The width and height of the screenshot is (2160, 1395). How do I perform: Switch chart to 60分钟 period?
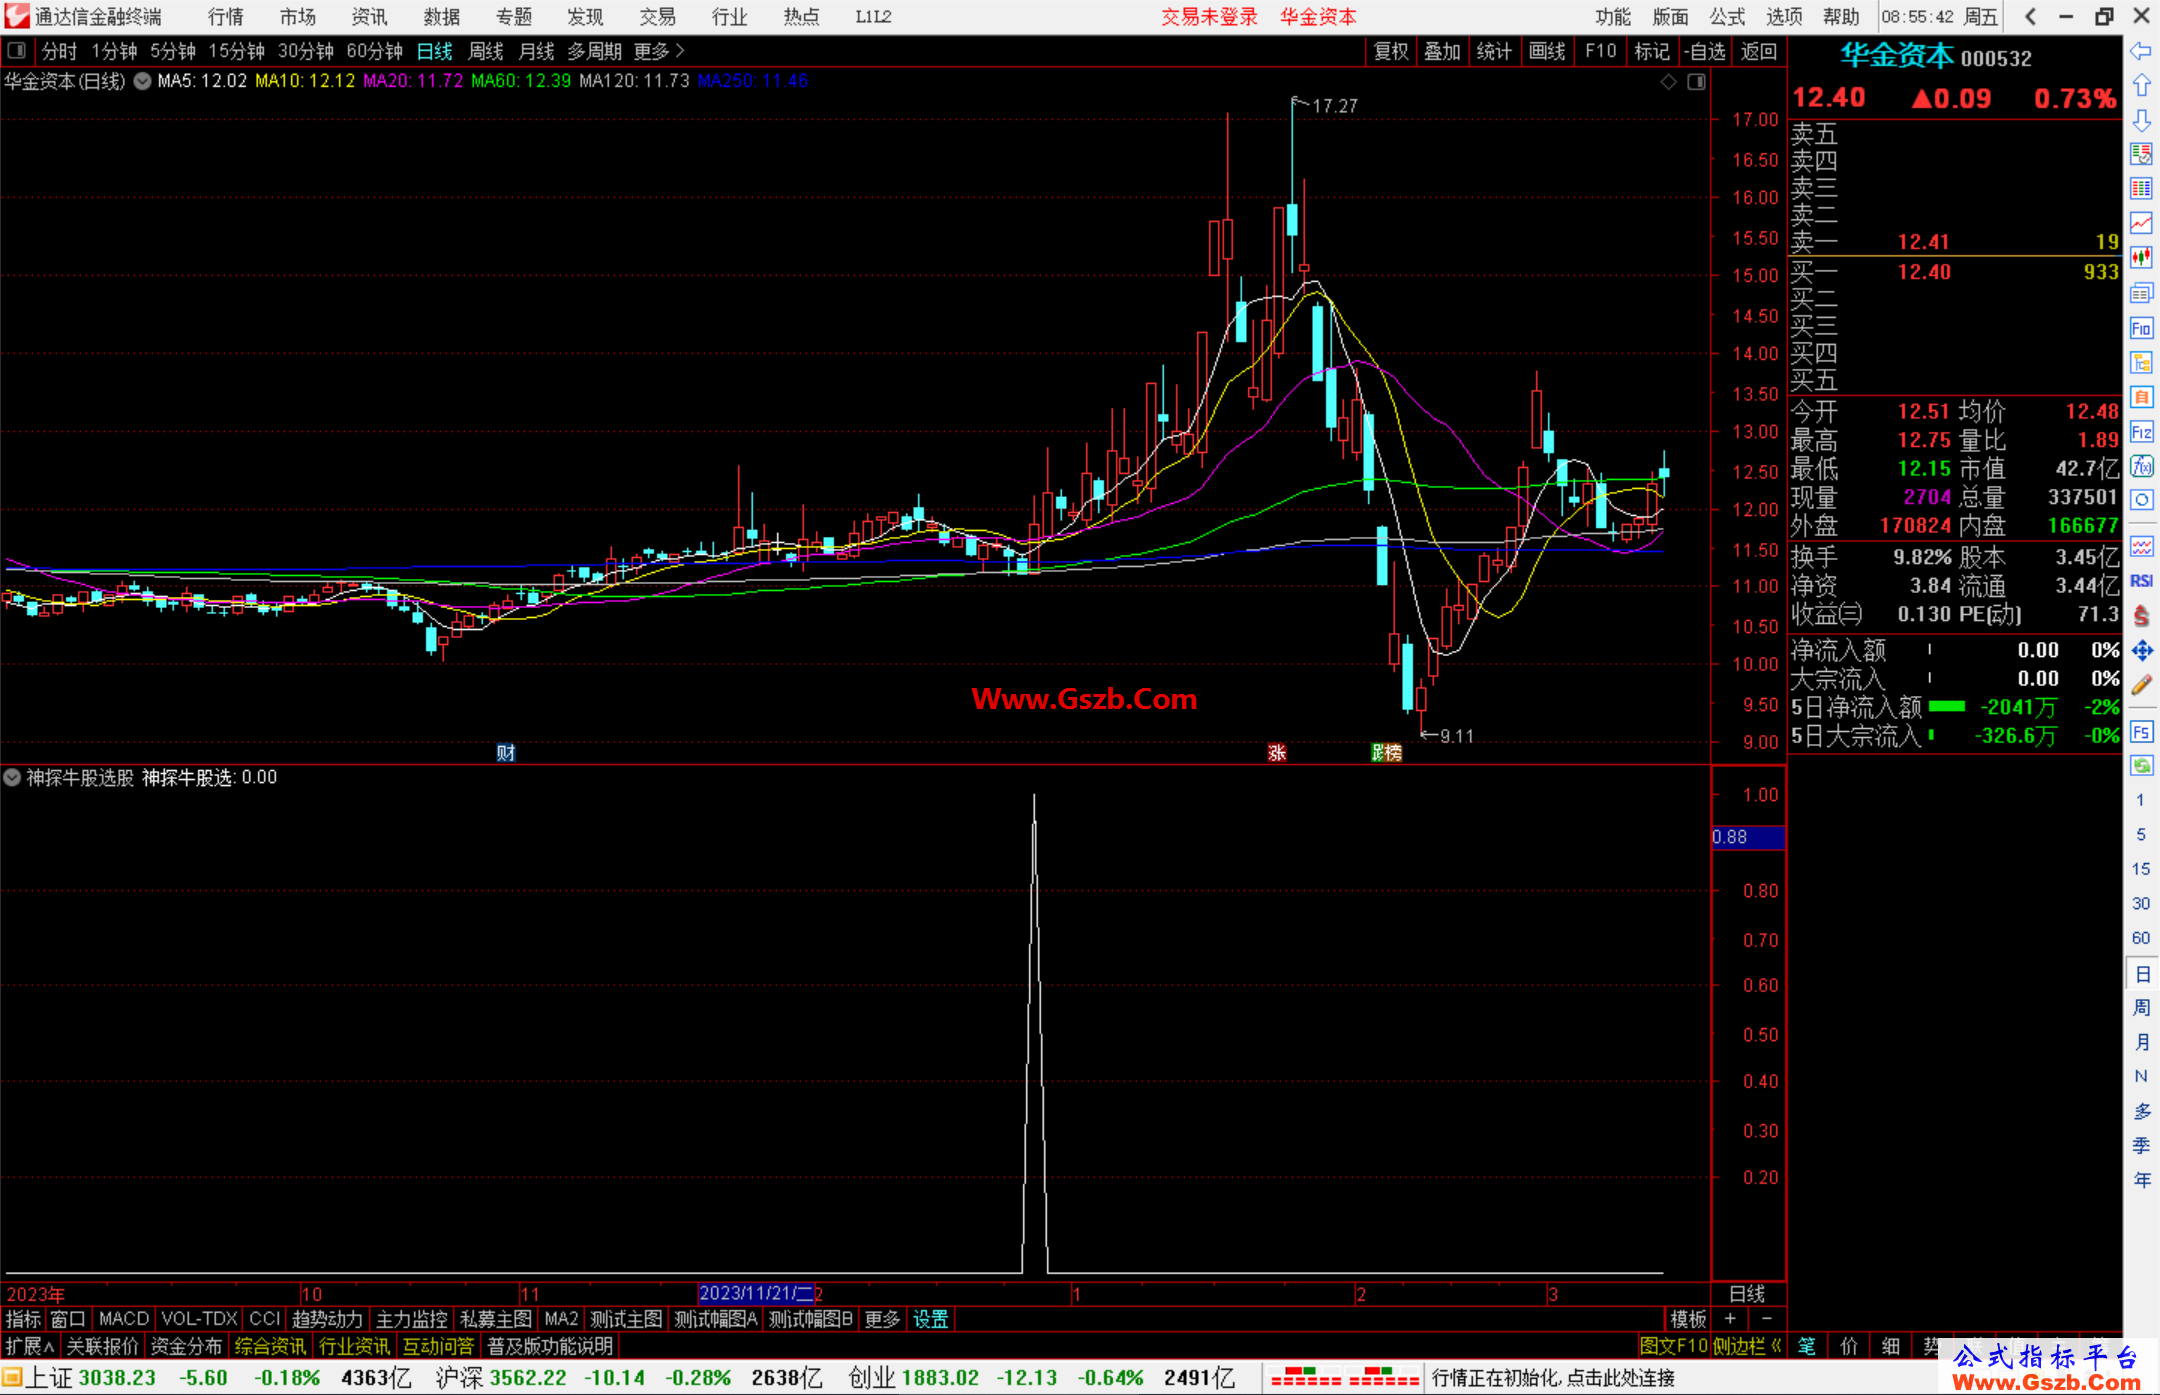374,51
